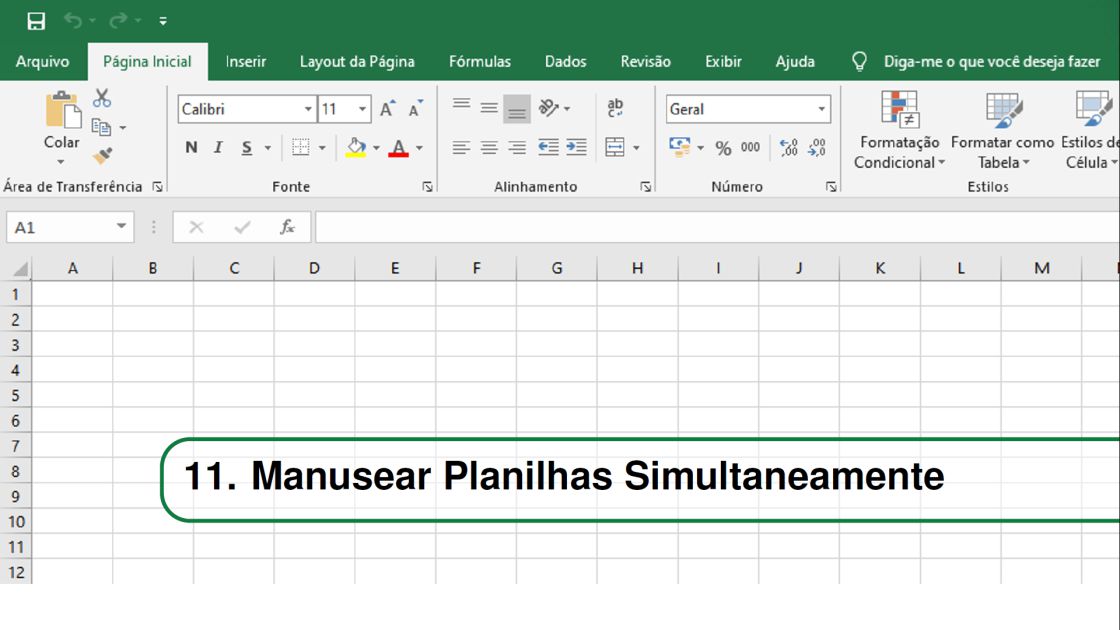Save the workbook using the disk icon
Viewport: 1120px width, 630px height.
point(36,21)
